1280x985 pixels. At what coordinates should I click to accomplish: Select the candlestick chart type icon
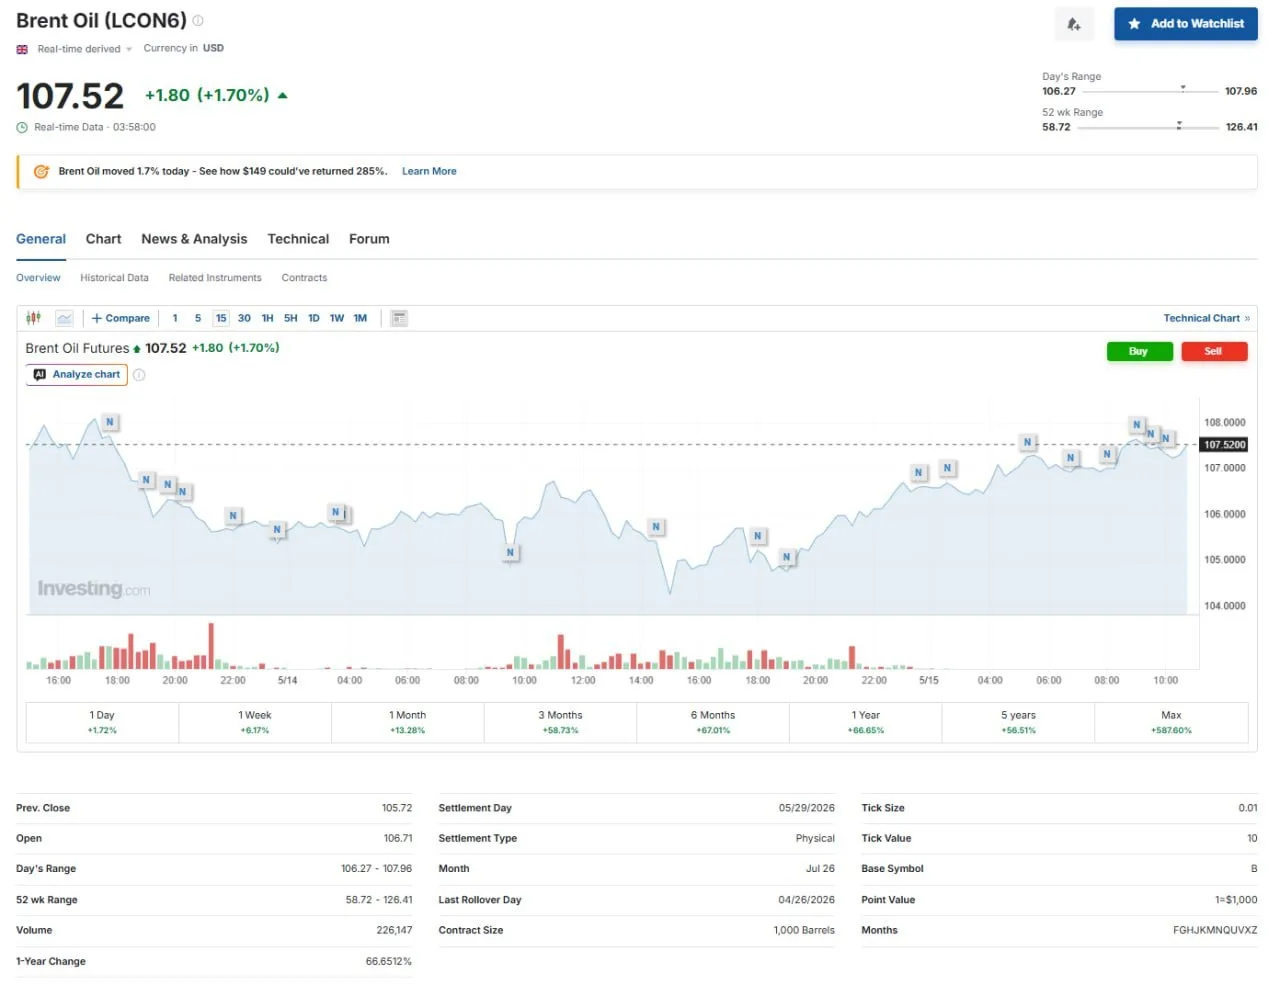(x=33, y=318)
